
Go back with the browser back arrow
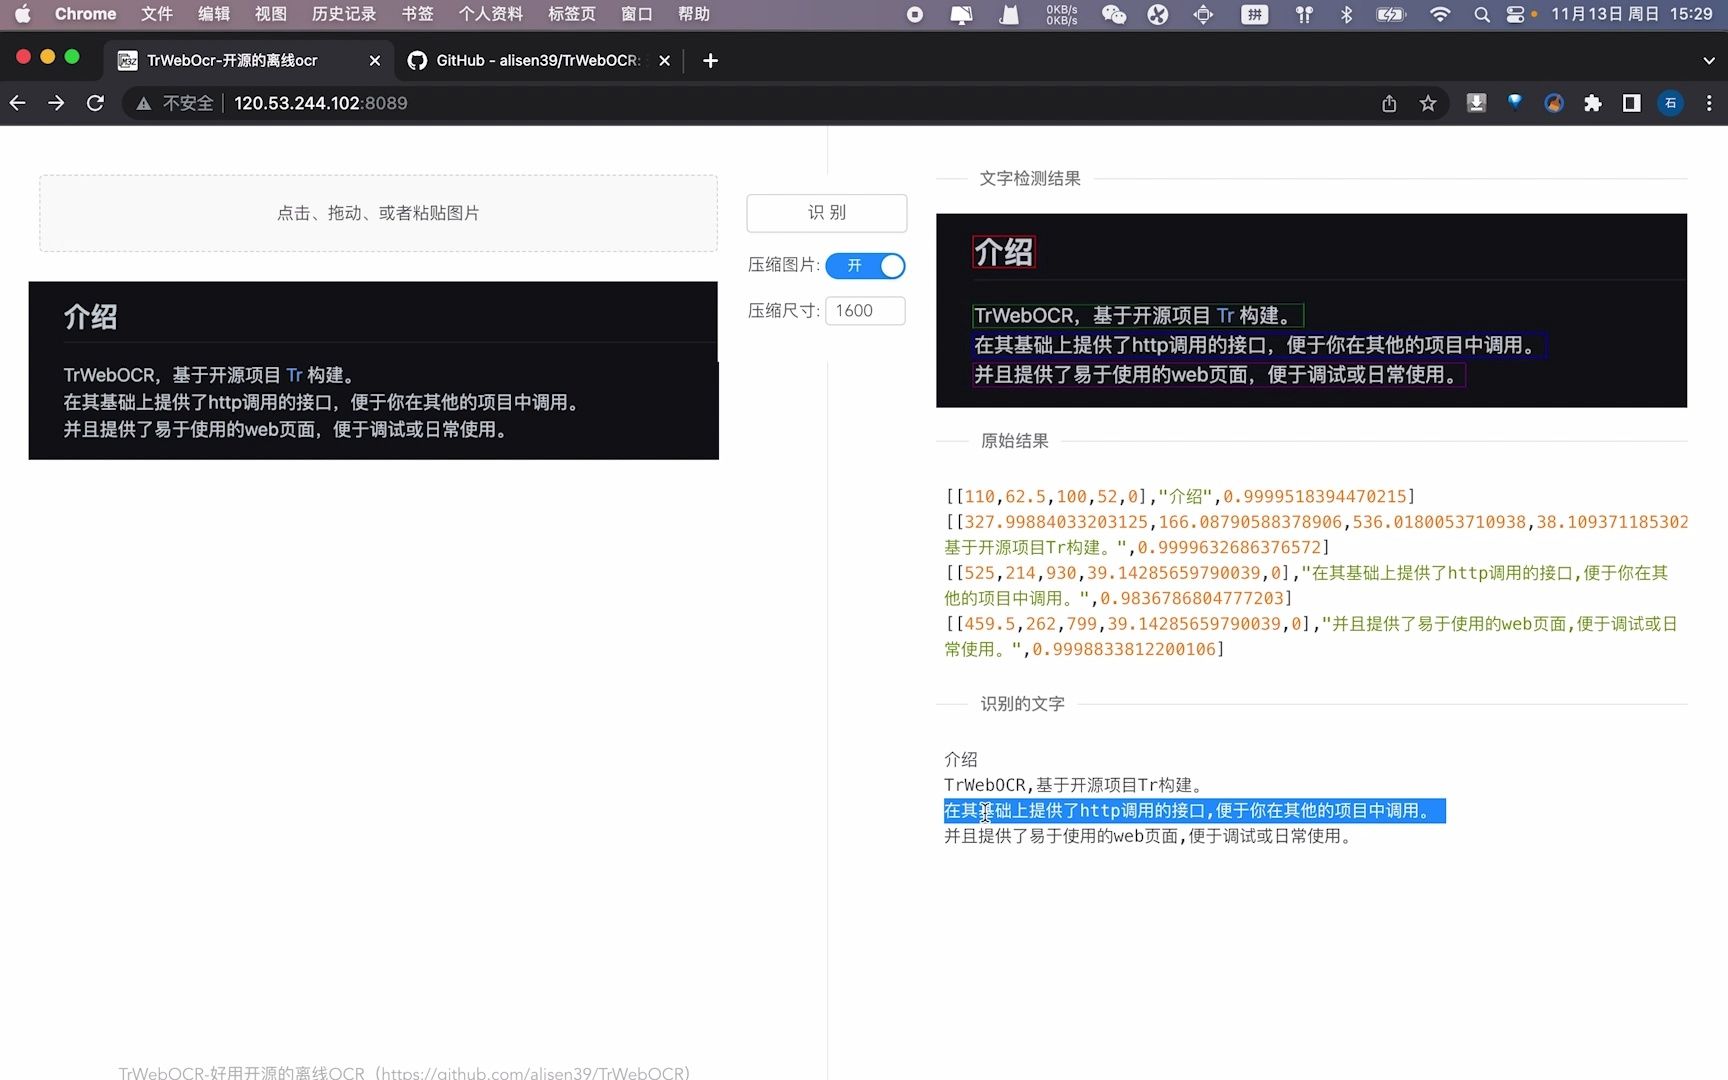pos(18,103)
